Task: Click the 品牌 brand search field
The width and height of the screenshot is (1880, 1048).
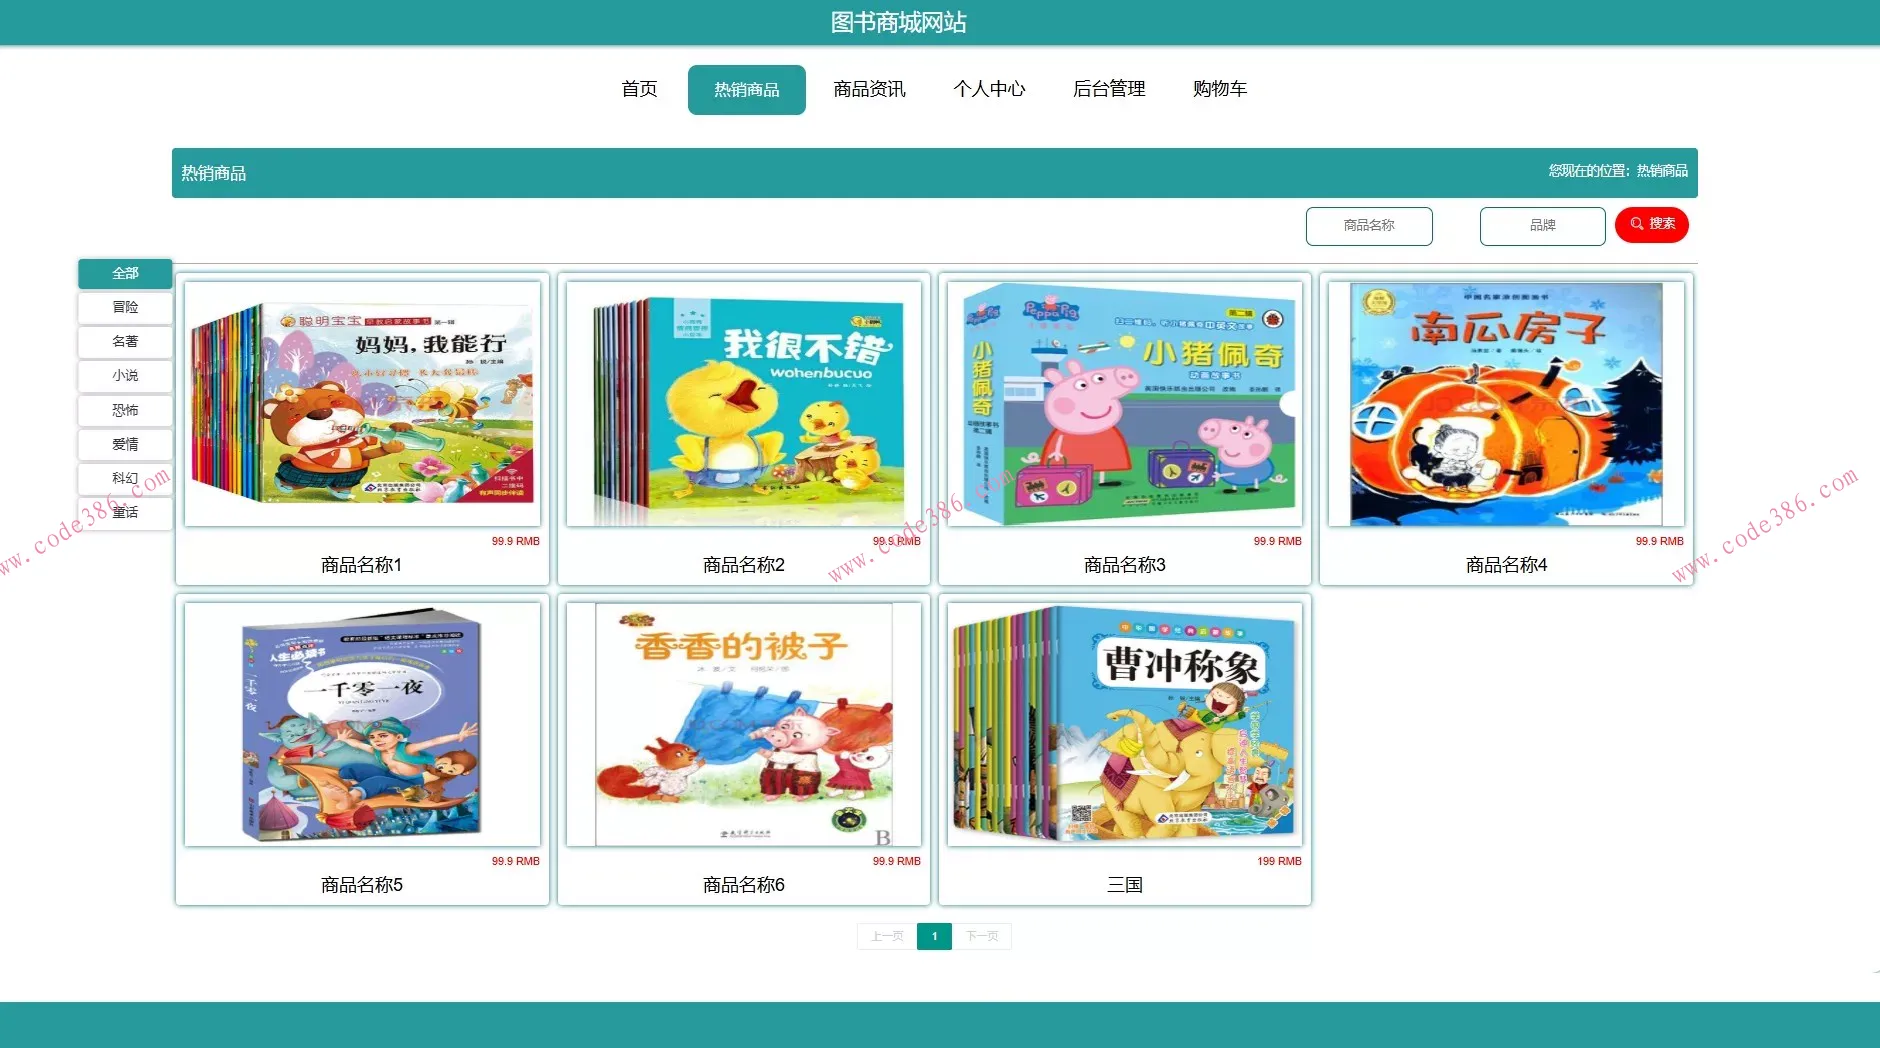Action: [1542, 226]
